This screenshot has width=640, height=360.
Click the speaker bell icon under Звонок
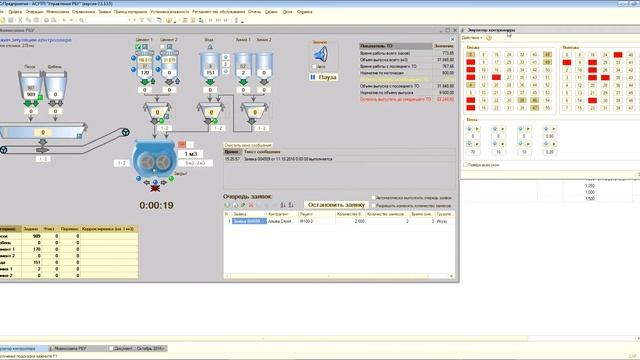click(x=320, y=54)
